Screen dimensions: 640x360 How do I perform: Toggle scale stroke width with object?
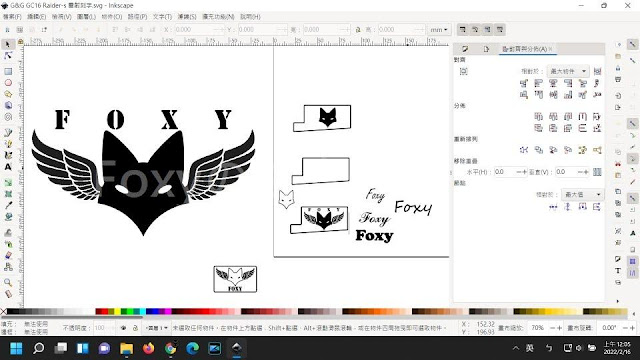[x=462, y=29]
